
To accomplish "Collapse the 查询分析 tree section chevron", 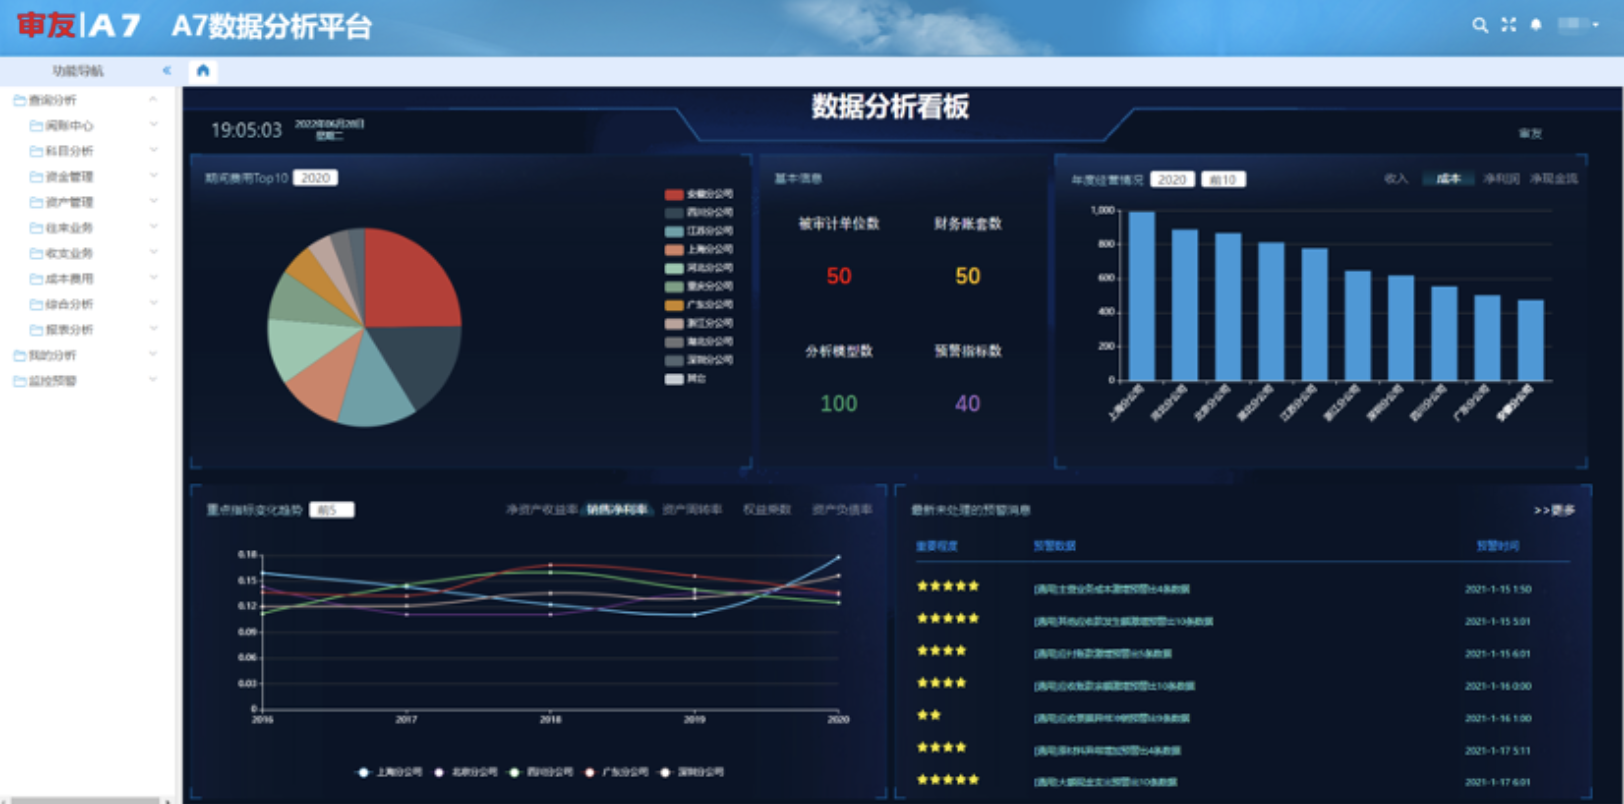I will 153,100.
